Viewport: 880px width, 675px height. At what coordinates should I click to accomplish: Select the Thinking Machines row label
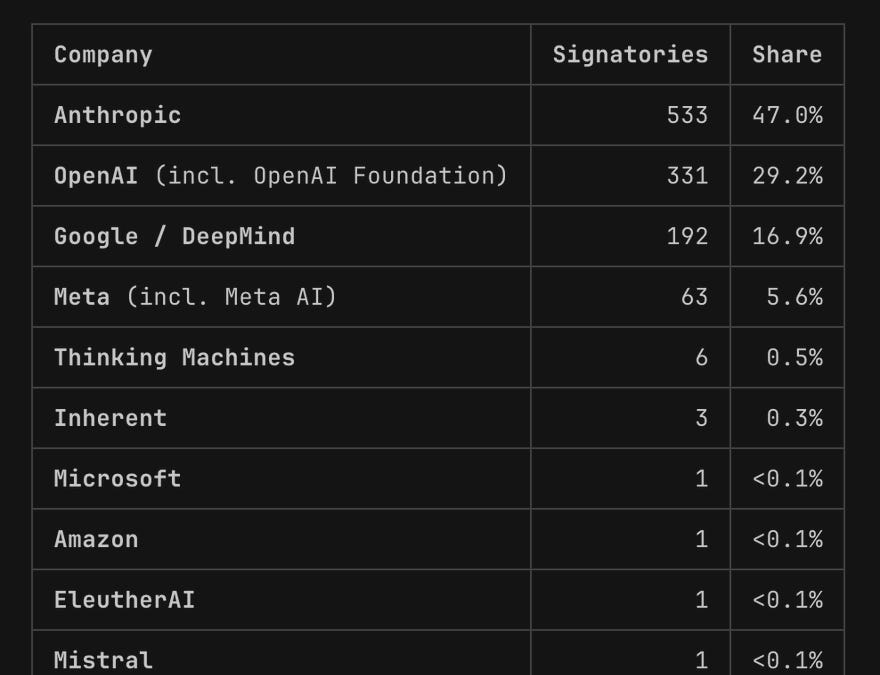pos(175,358)
